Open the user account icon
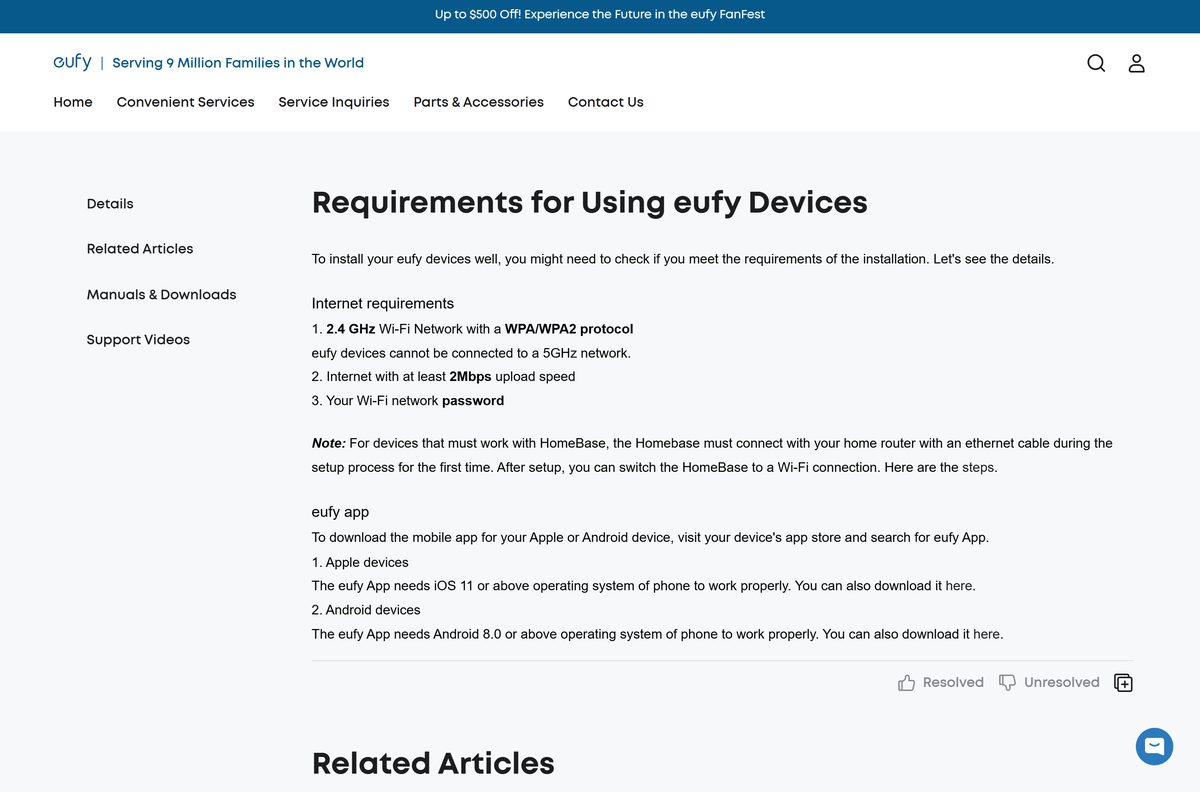This screenshot has height=792, width=1200. [x=1136, y=63]
